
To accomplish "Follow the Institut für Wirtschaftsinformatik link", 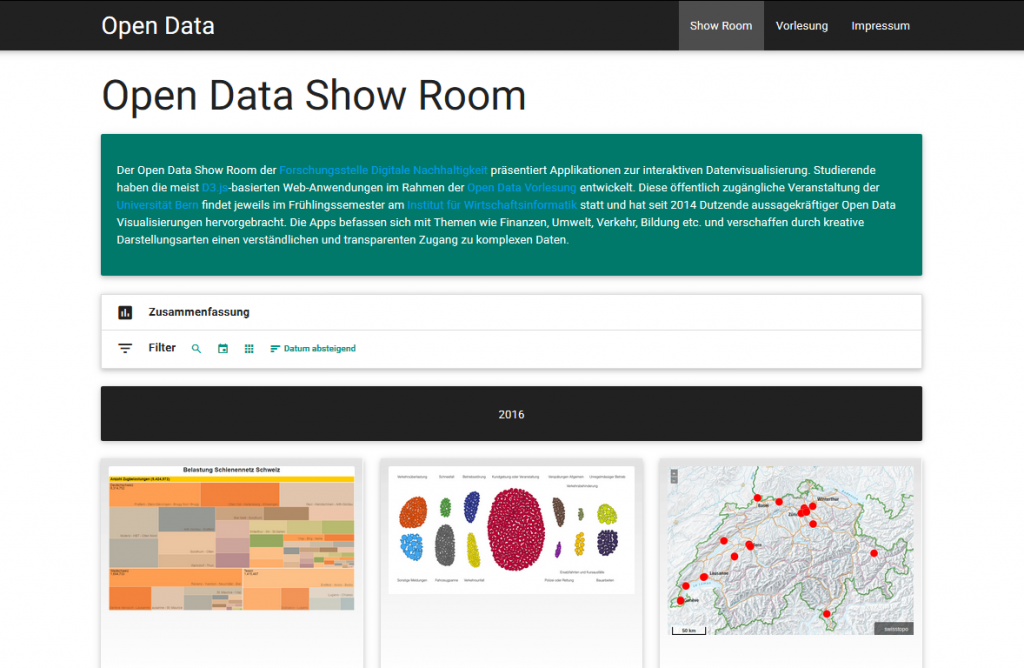I will (492, 205).
